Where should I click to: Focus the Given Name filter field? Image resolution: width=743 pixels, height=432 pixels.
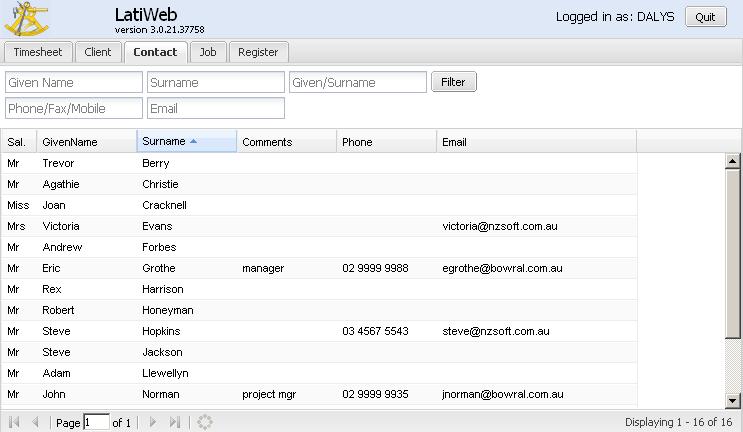pyautogui.click(x=74, y=82)
